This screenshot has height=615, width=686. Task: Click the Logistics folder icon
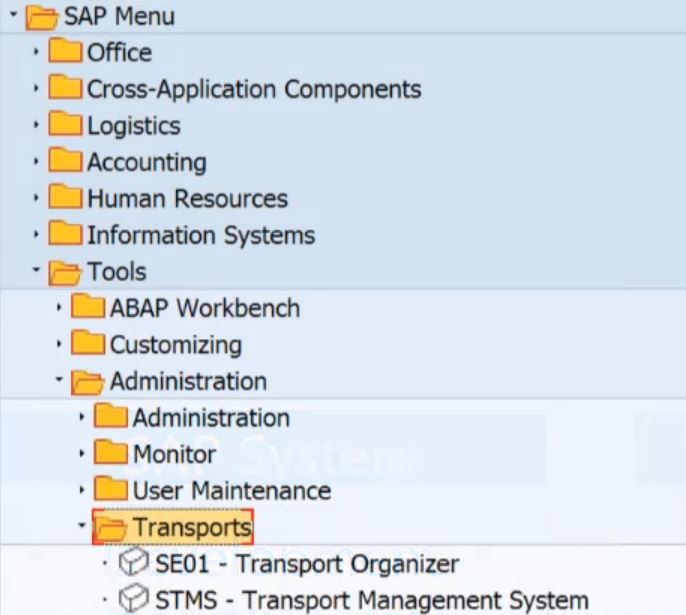[x=65, y=124]
